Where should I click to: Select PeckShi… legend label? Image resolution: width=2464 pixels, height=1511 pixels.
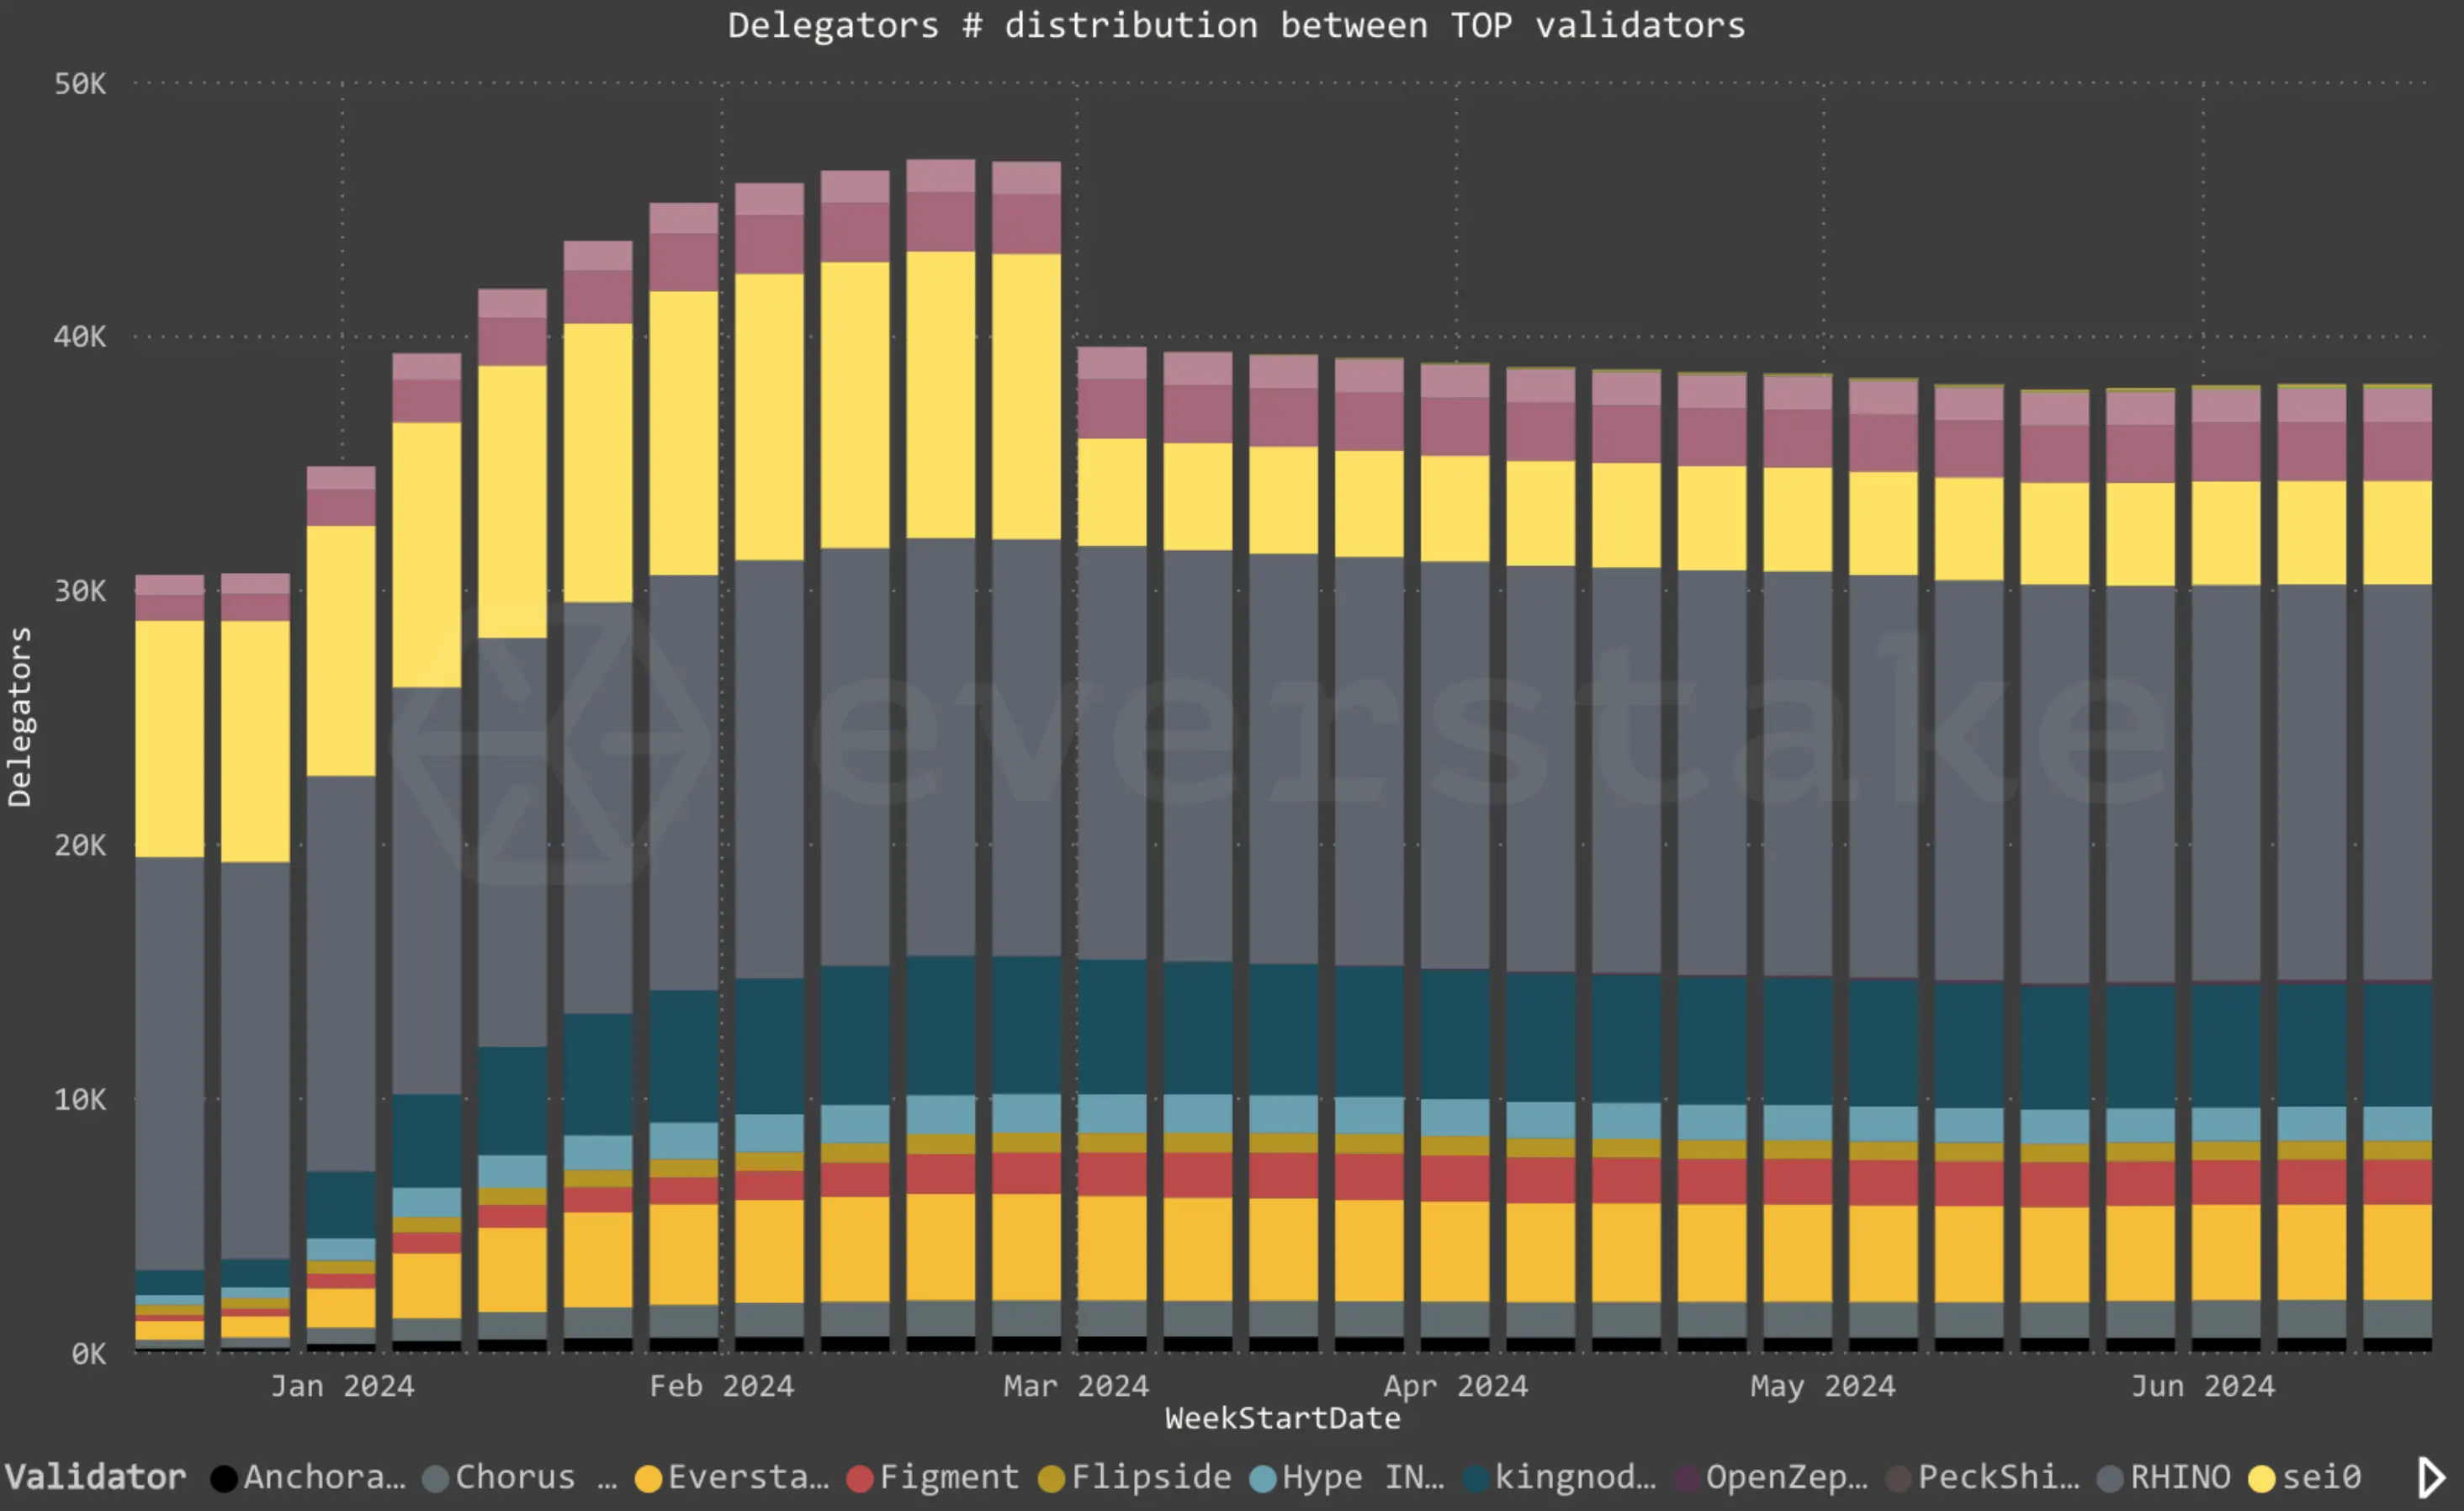pos(1999,1477)
